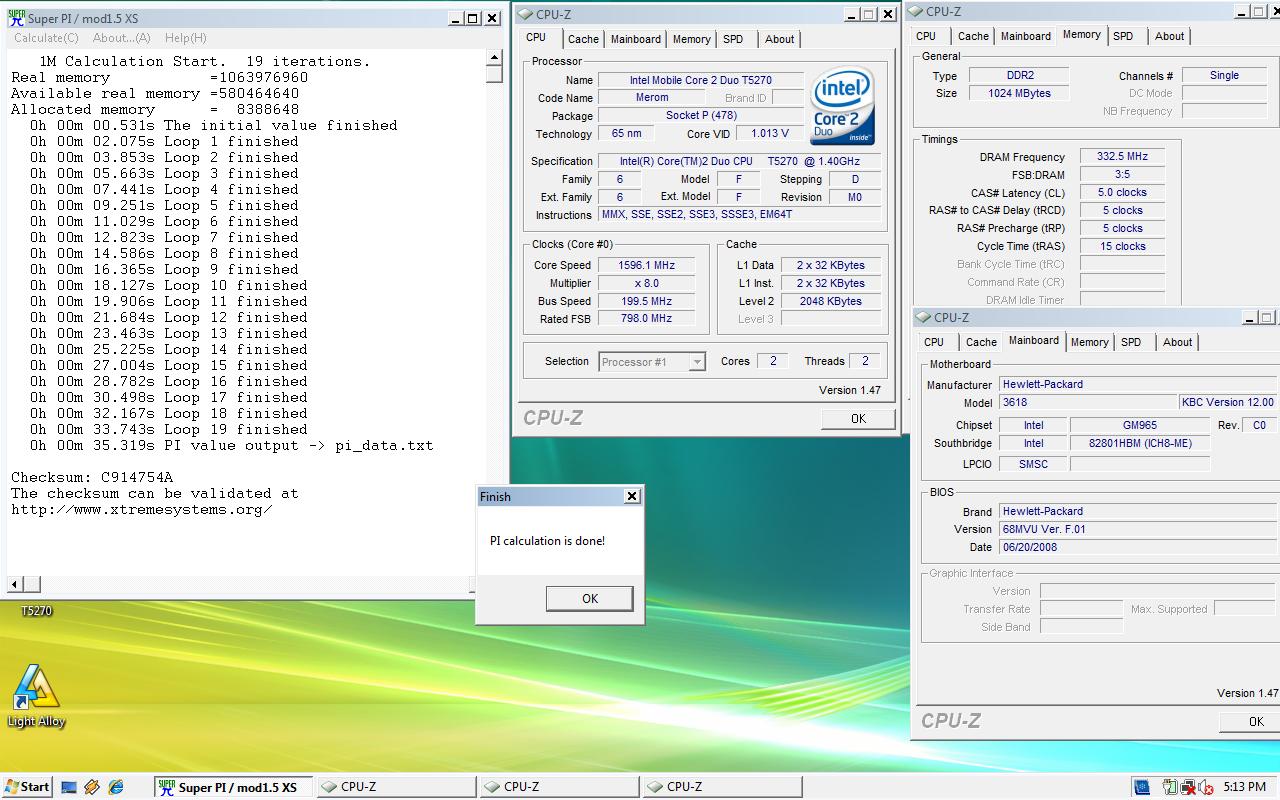This screenshot has height=800, width=1280.
Task: Click second CPU-Z taskbar button
Action: click(x=559, y=787)
